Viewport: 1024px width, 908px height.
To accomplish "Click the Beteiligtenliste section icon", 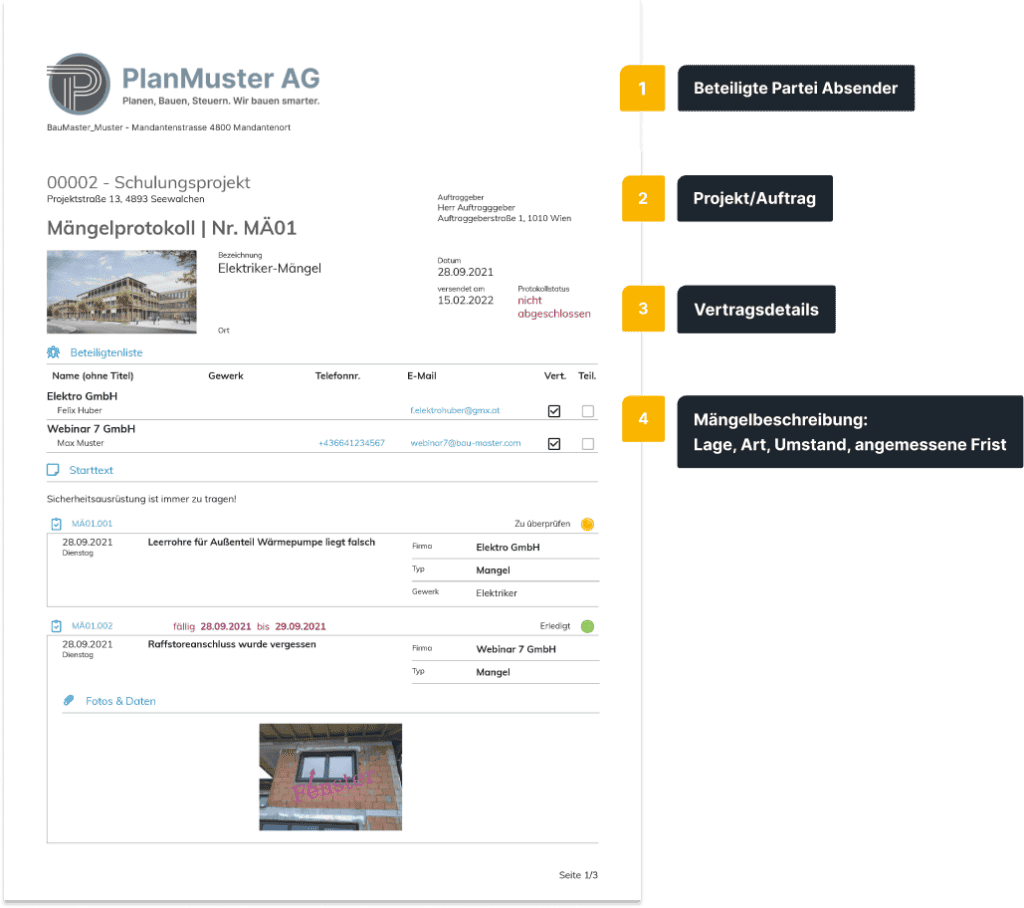I will 54,352.
